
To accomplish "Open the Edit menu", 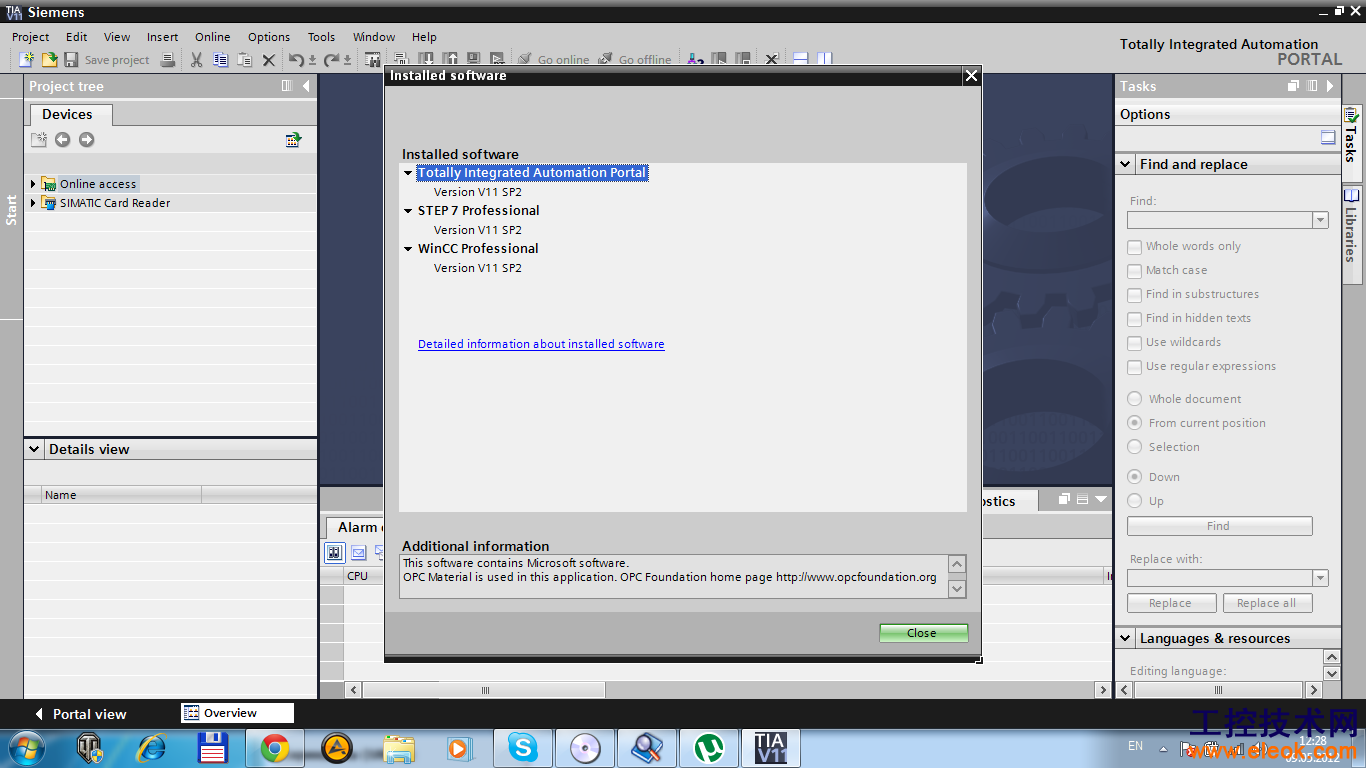I will [x=77, y=37].
